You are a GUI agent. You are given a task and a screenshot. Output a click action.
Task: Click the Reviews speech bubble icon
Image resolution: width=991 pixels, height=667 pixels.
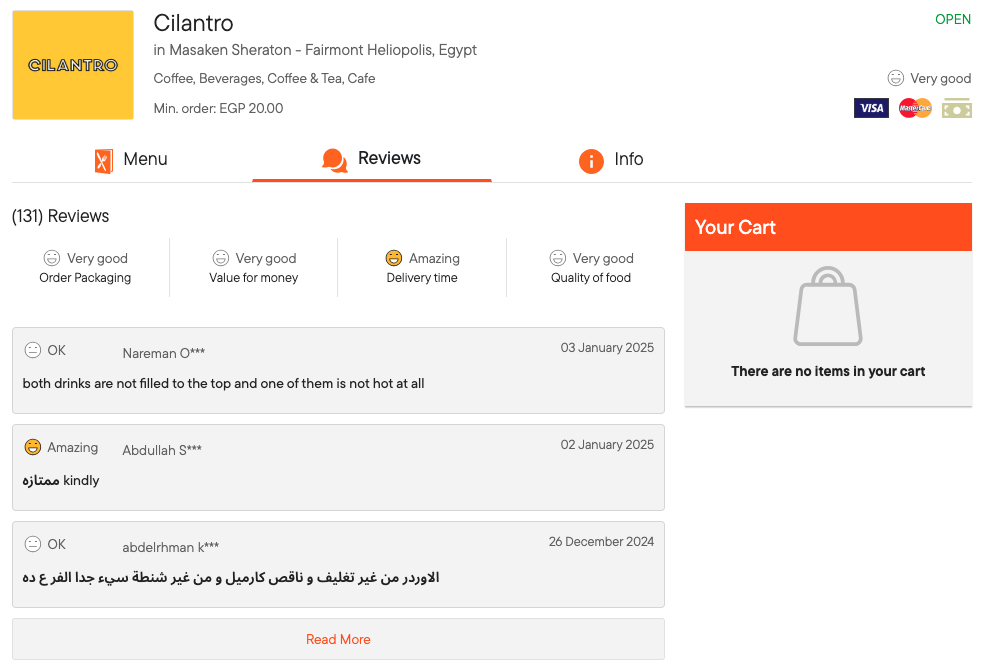point(335,160)
